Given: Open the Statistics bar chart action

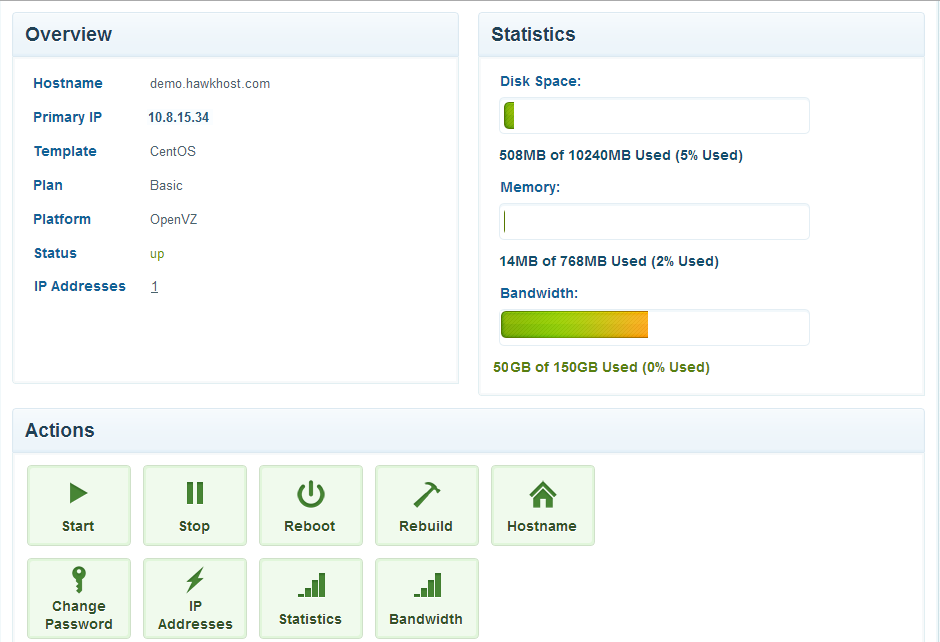Looking at the screenshot, I should pyautogui.click(x=310, y=585).
